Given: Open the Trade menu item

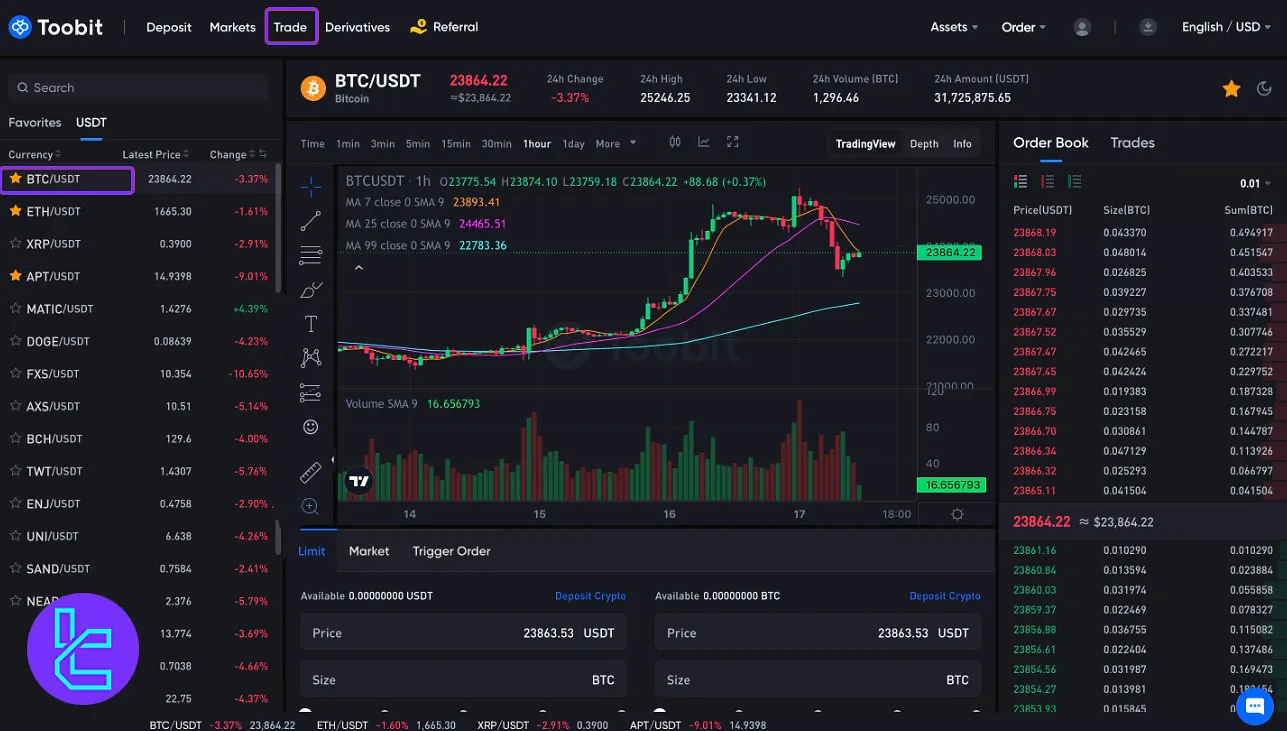Looking at the screenshot, I should [290, 27].
